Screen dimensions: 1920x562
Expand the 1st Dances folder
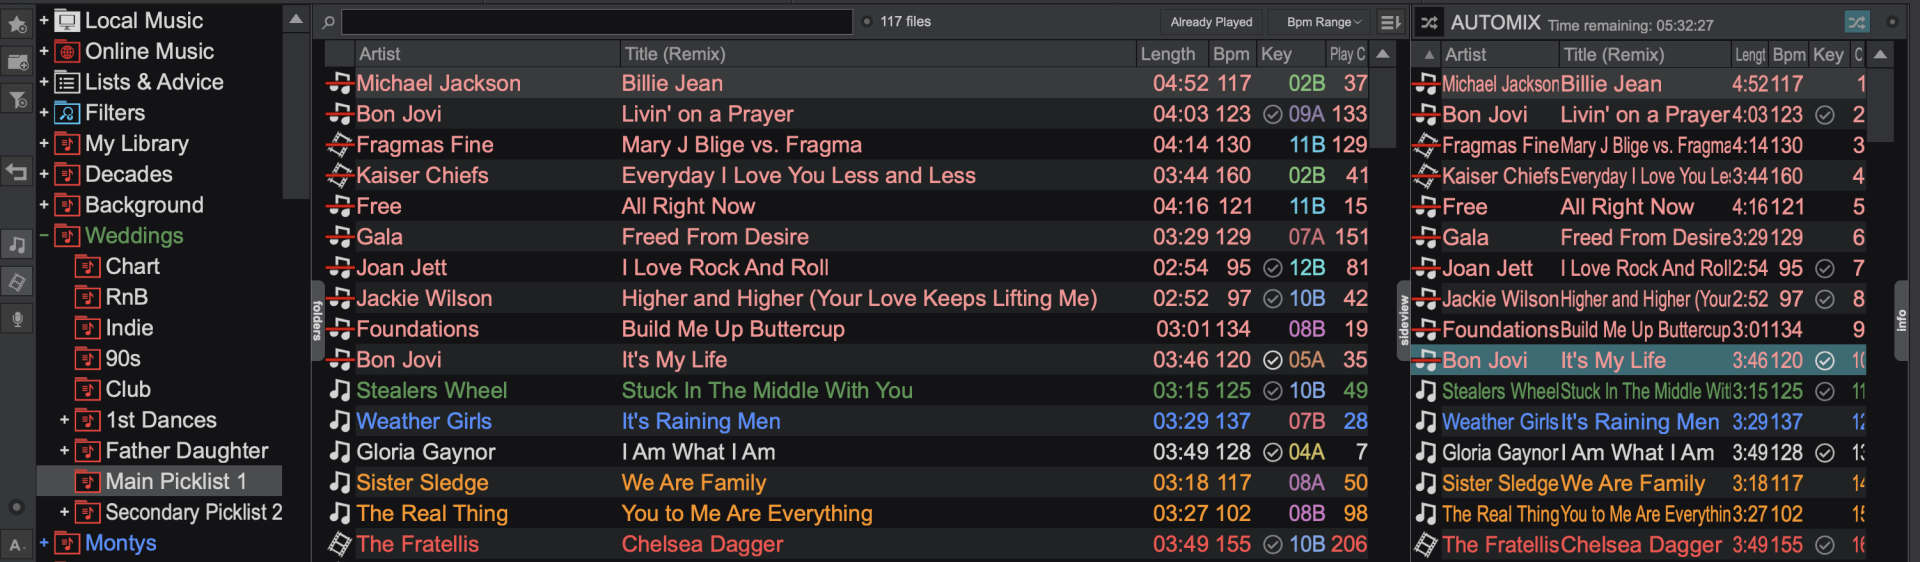pos(65,420)
